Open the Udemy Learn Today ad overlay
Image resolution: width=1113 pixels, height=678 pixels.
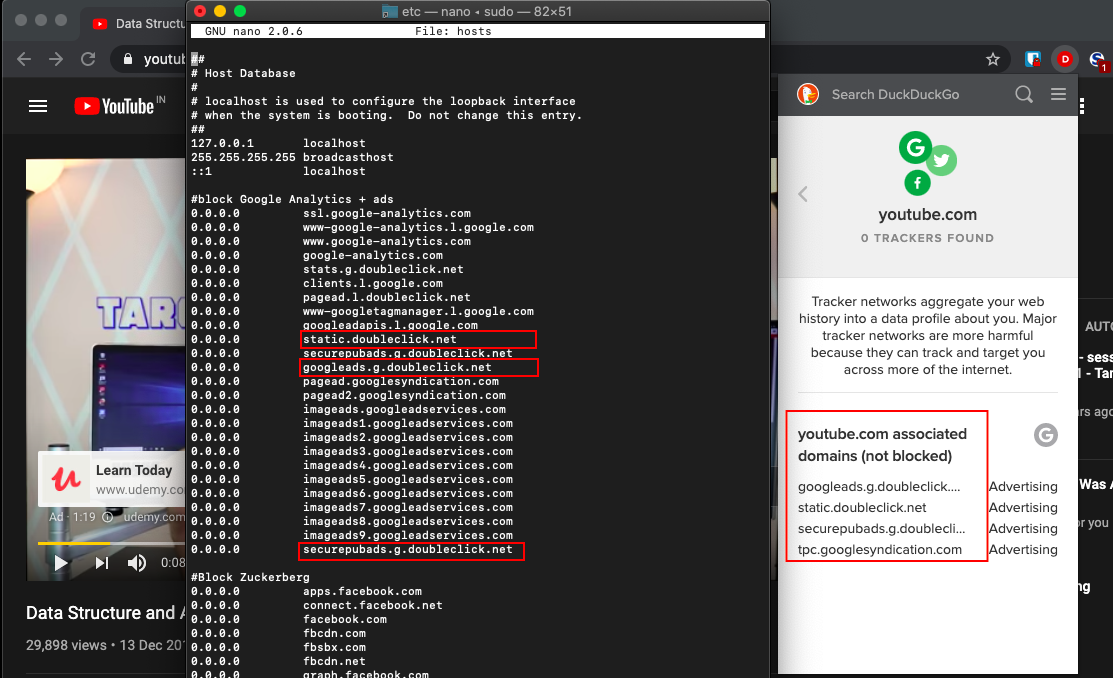click(111, 479)
